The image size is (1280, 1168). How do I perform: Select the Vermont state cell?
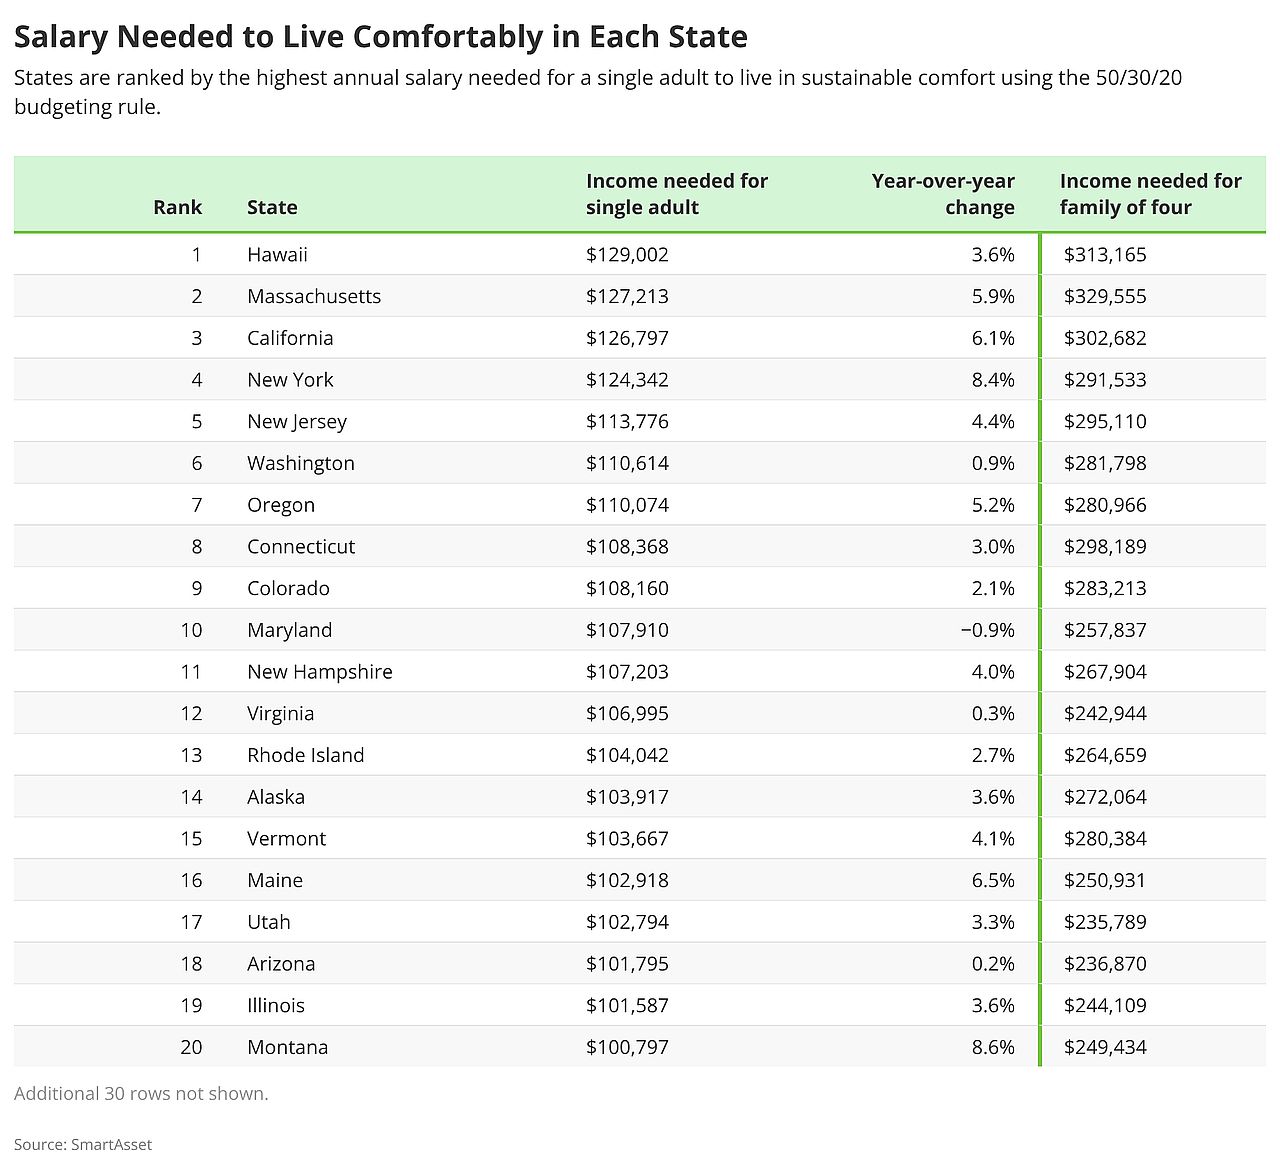[x=286, y=839]
